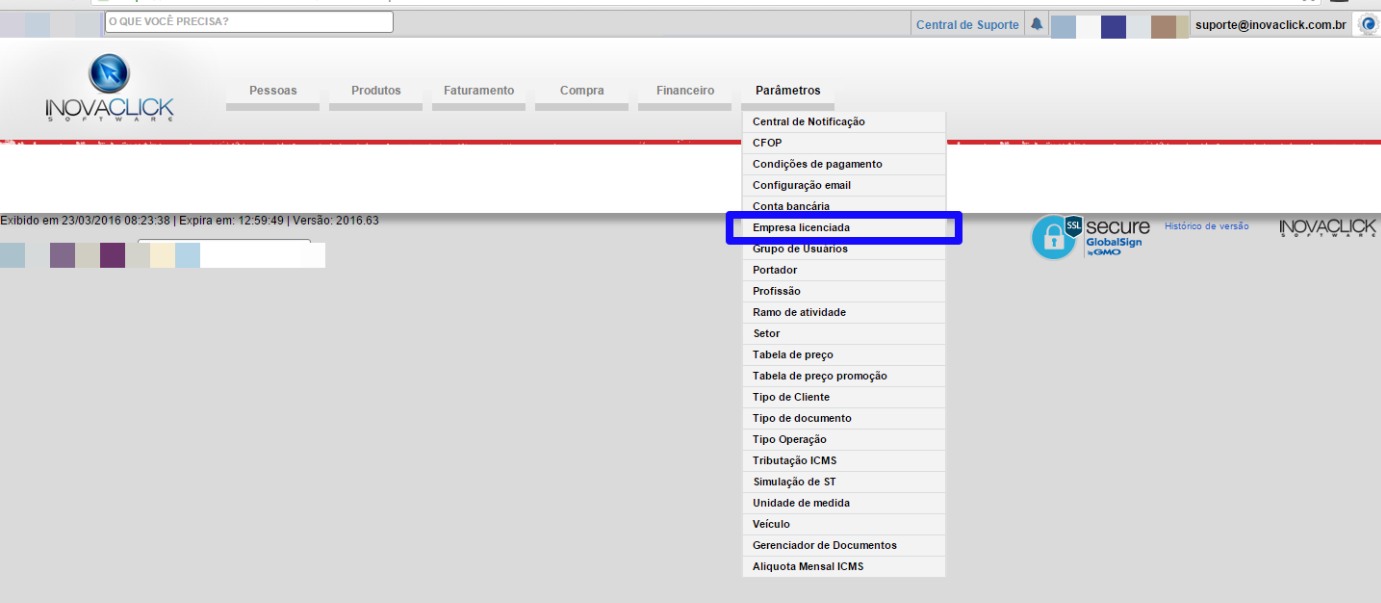This screenshot has height=603, width=1381.
Task: Click the footer InovaClick logo
Action: point(1327,229)
